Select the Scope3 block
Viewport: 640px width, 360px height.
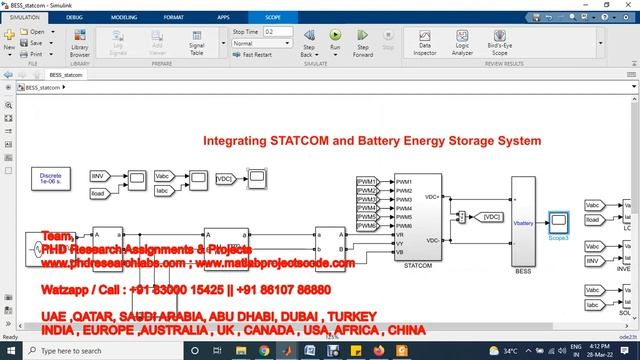coord(558,222)
